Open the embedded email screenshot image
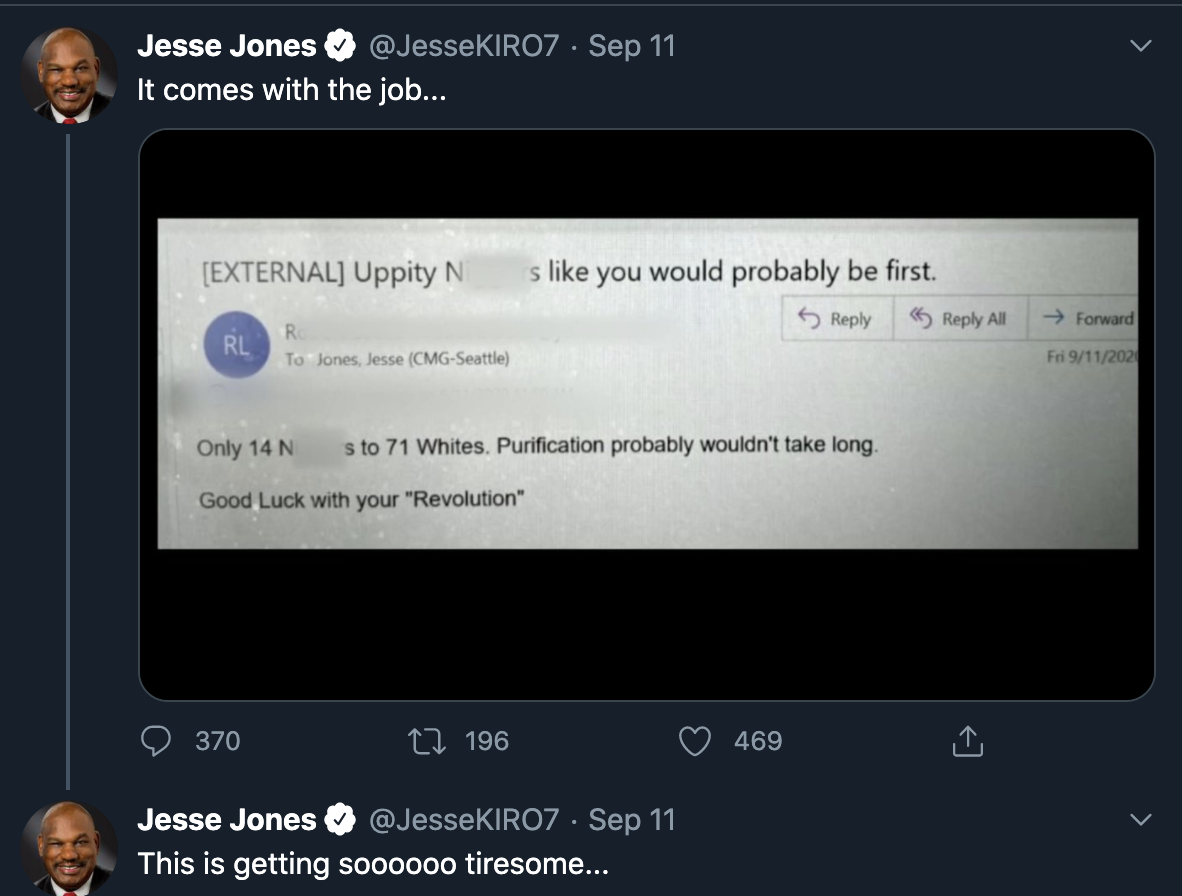This screenshot has width=1182, height=896. (x=647, y=414)
